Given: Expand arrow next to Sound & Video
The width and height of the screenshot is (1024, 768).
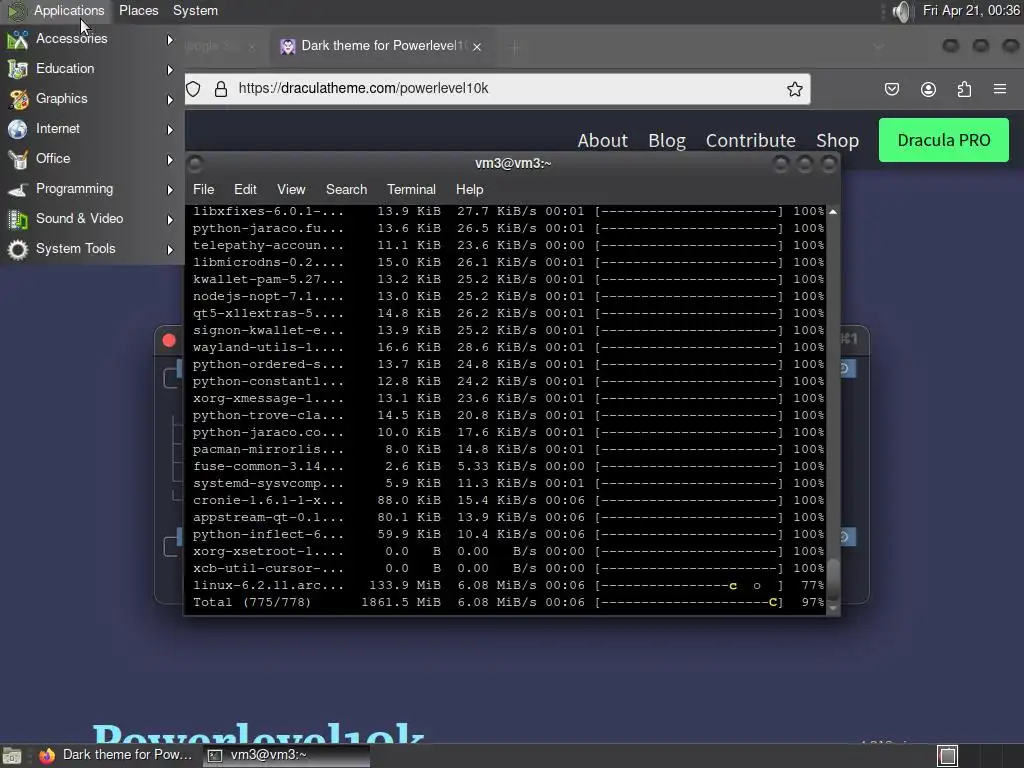Looking at the screenshot, I should point(170,220).
